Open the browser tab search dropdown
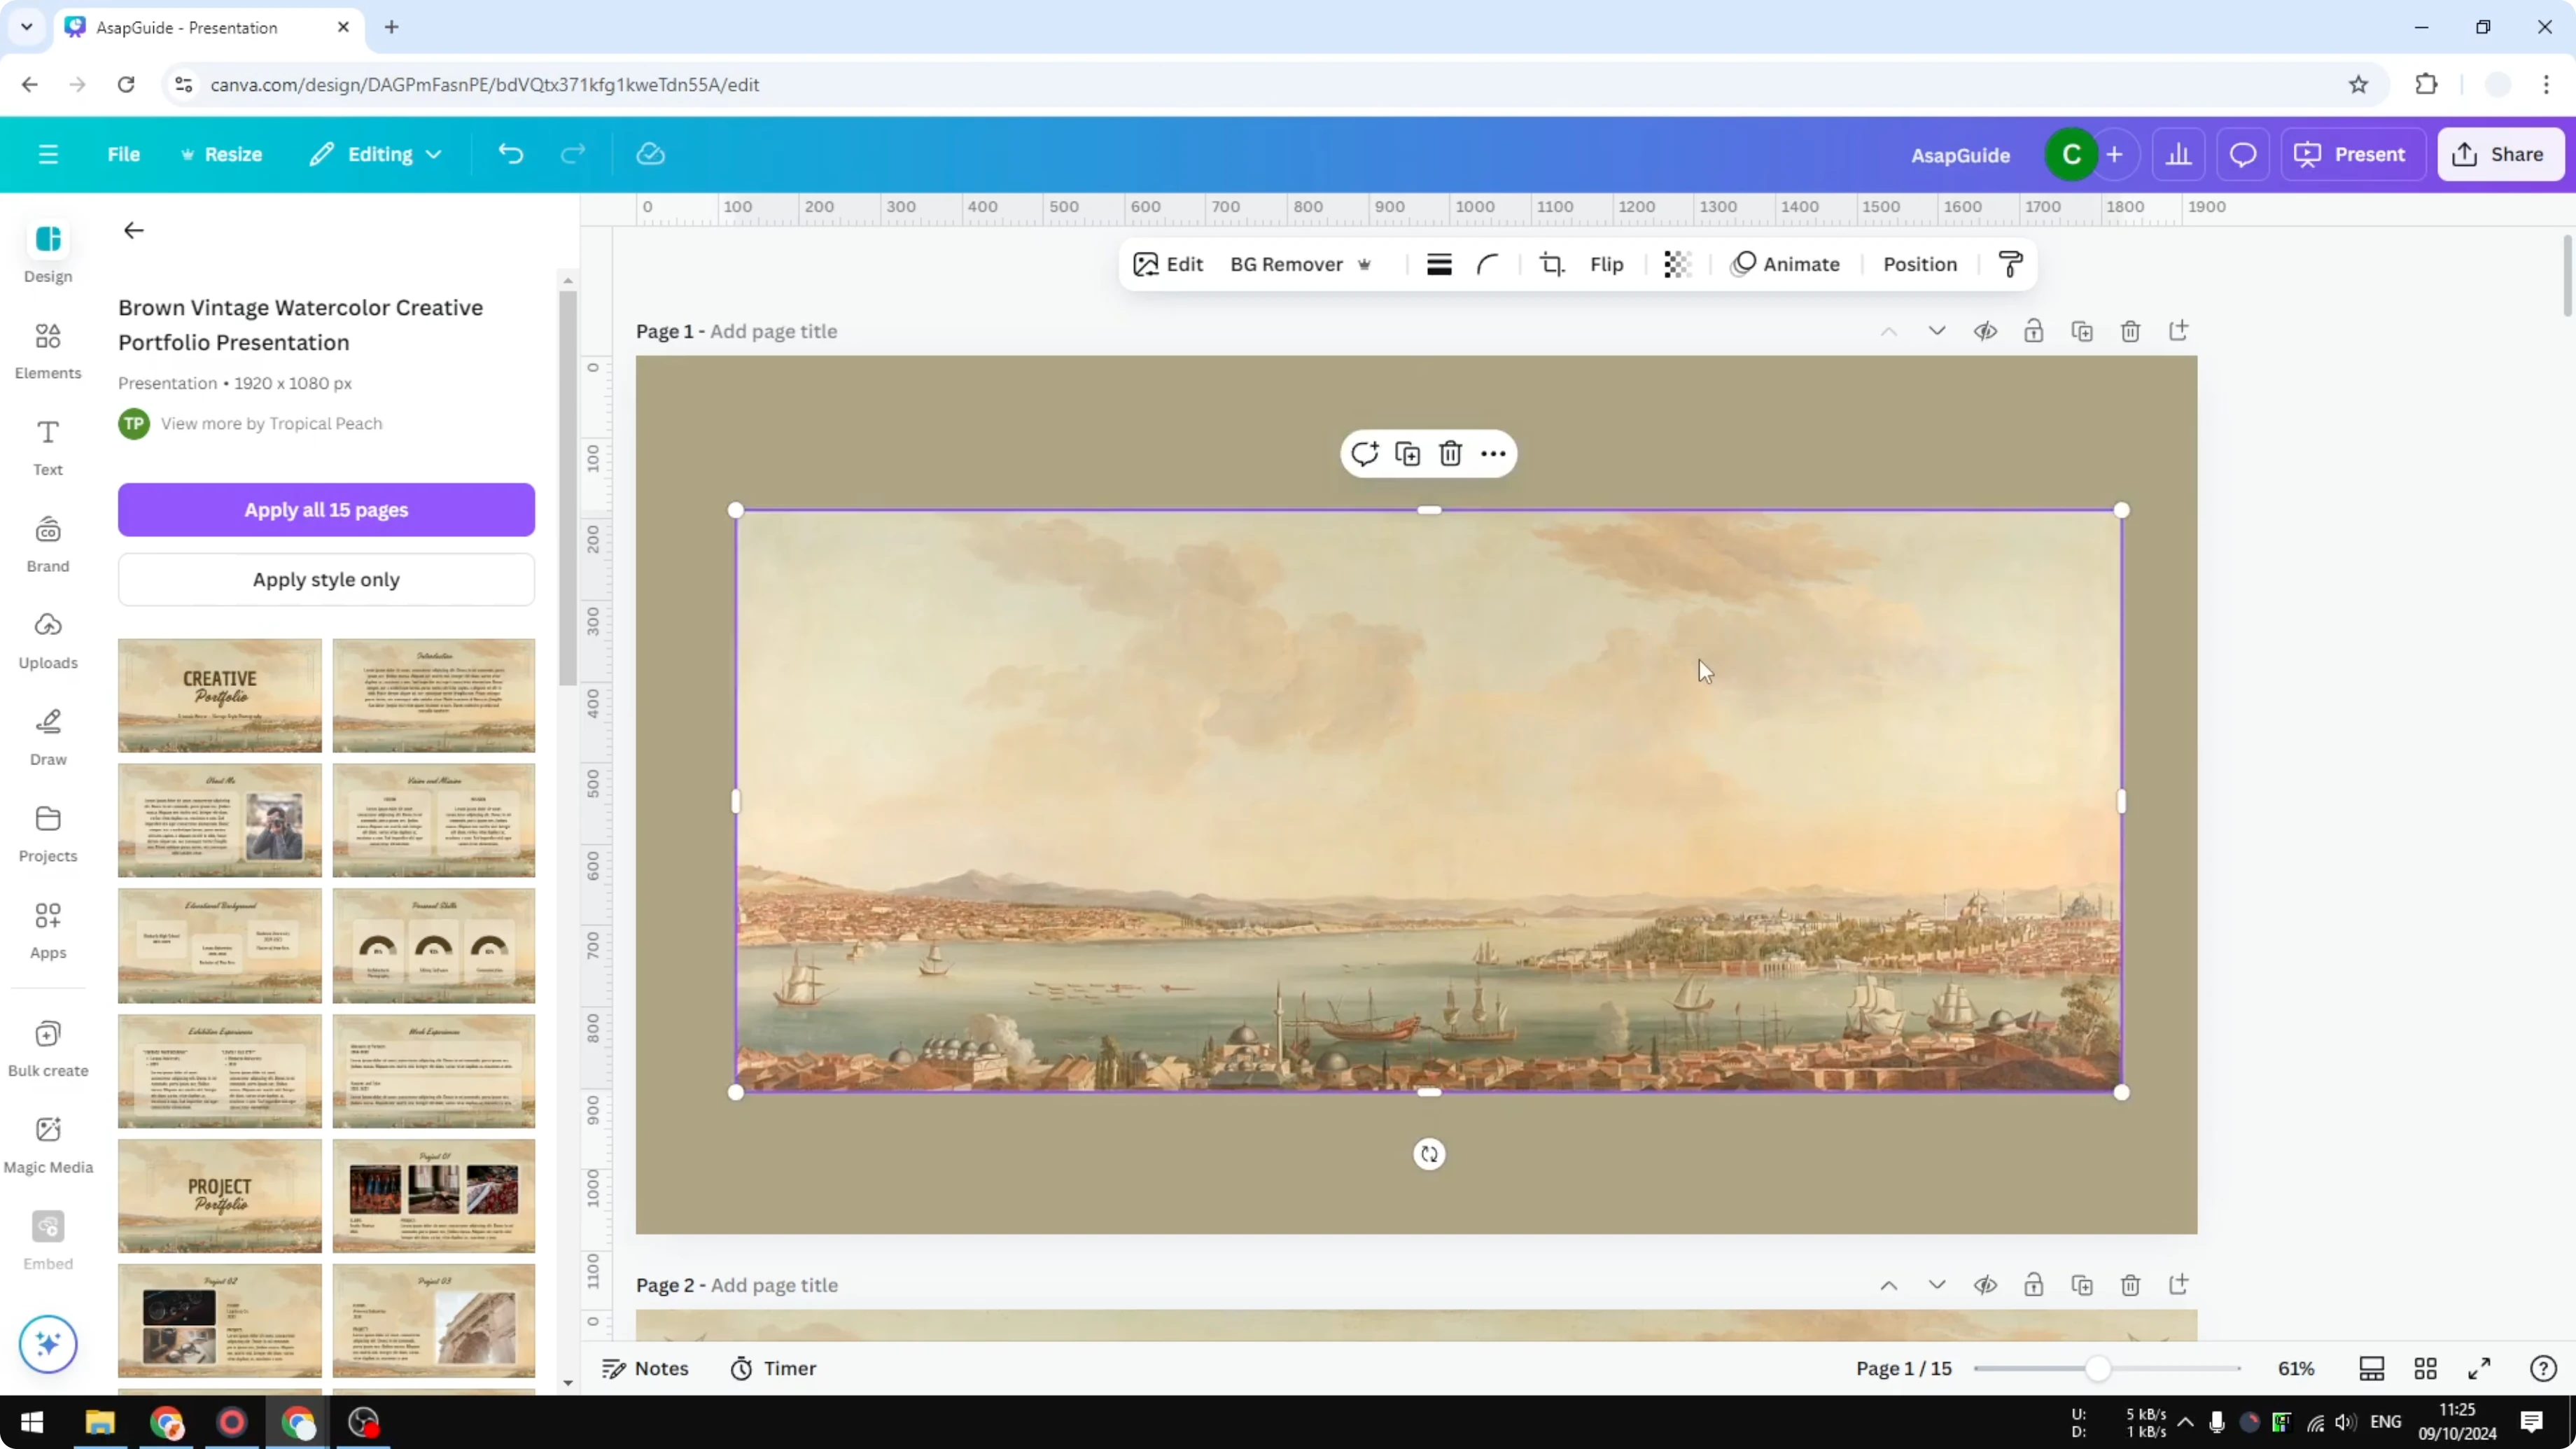The width and height of the screenshot is (2576, 1449). click(27, 27)
